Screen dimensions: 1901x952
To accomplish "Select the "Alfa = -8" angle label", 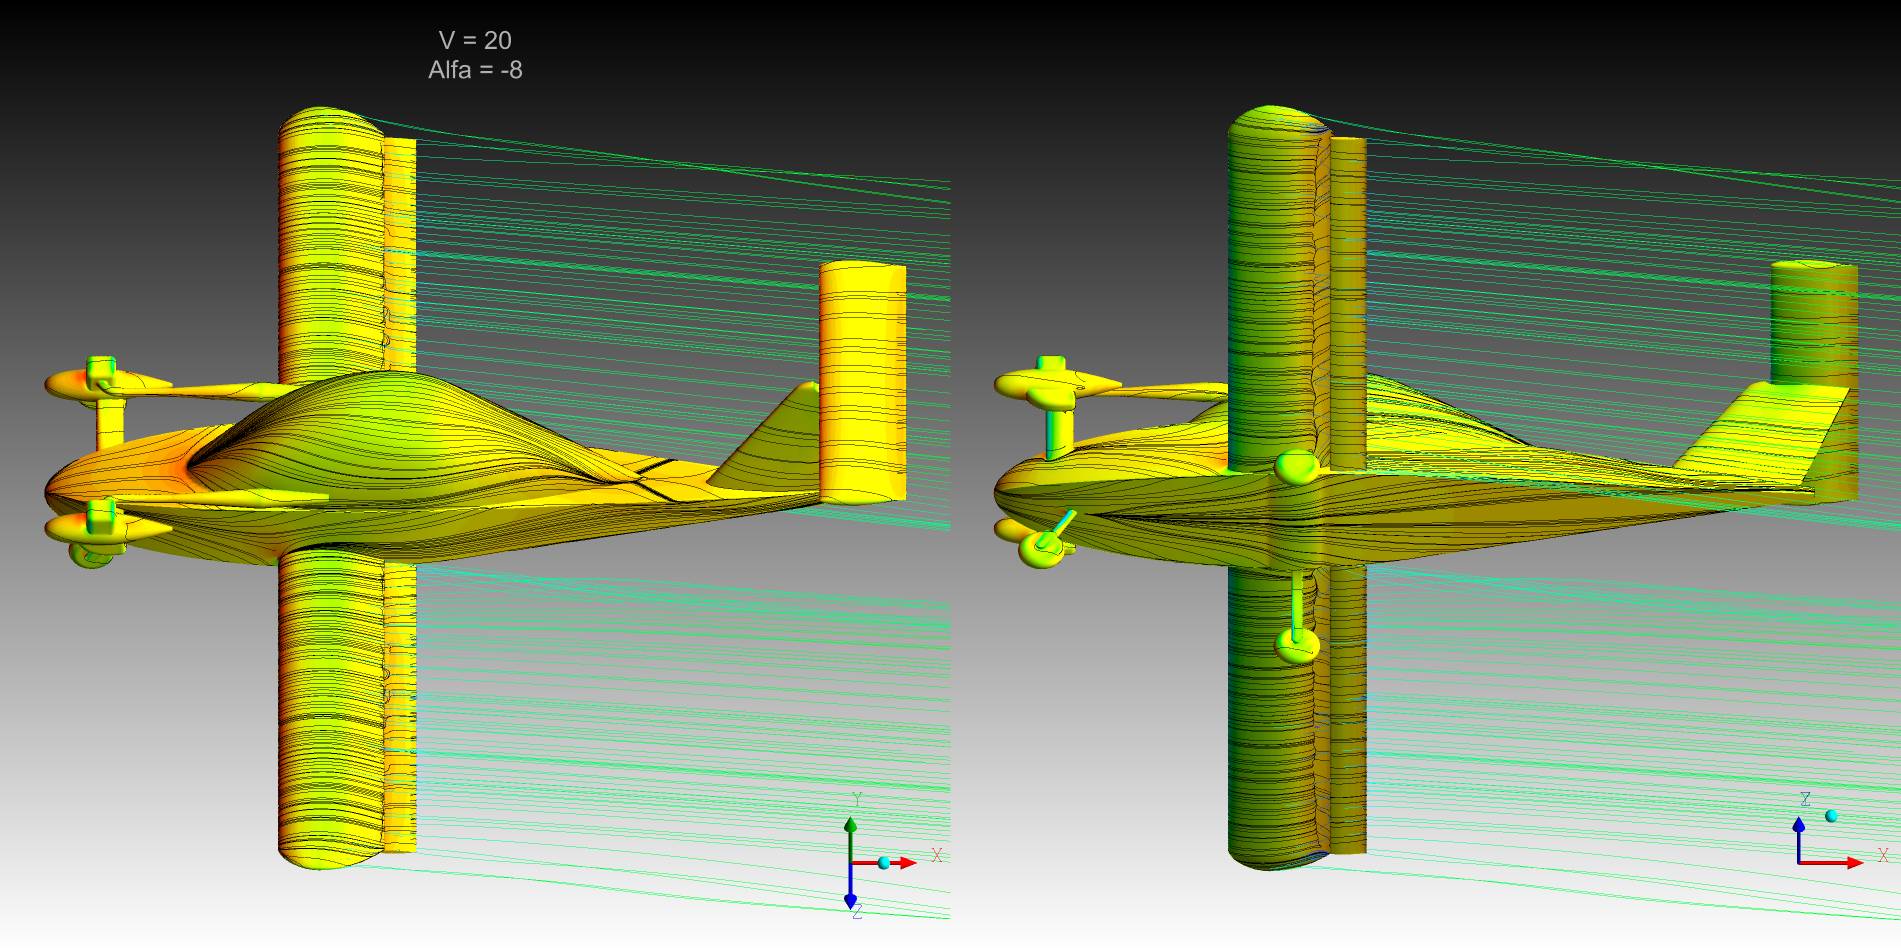I will pos(475,70).
